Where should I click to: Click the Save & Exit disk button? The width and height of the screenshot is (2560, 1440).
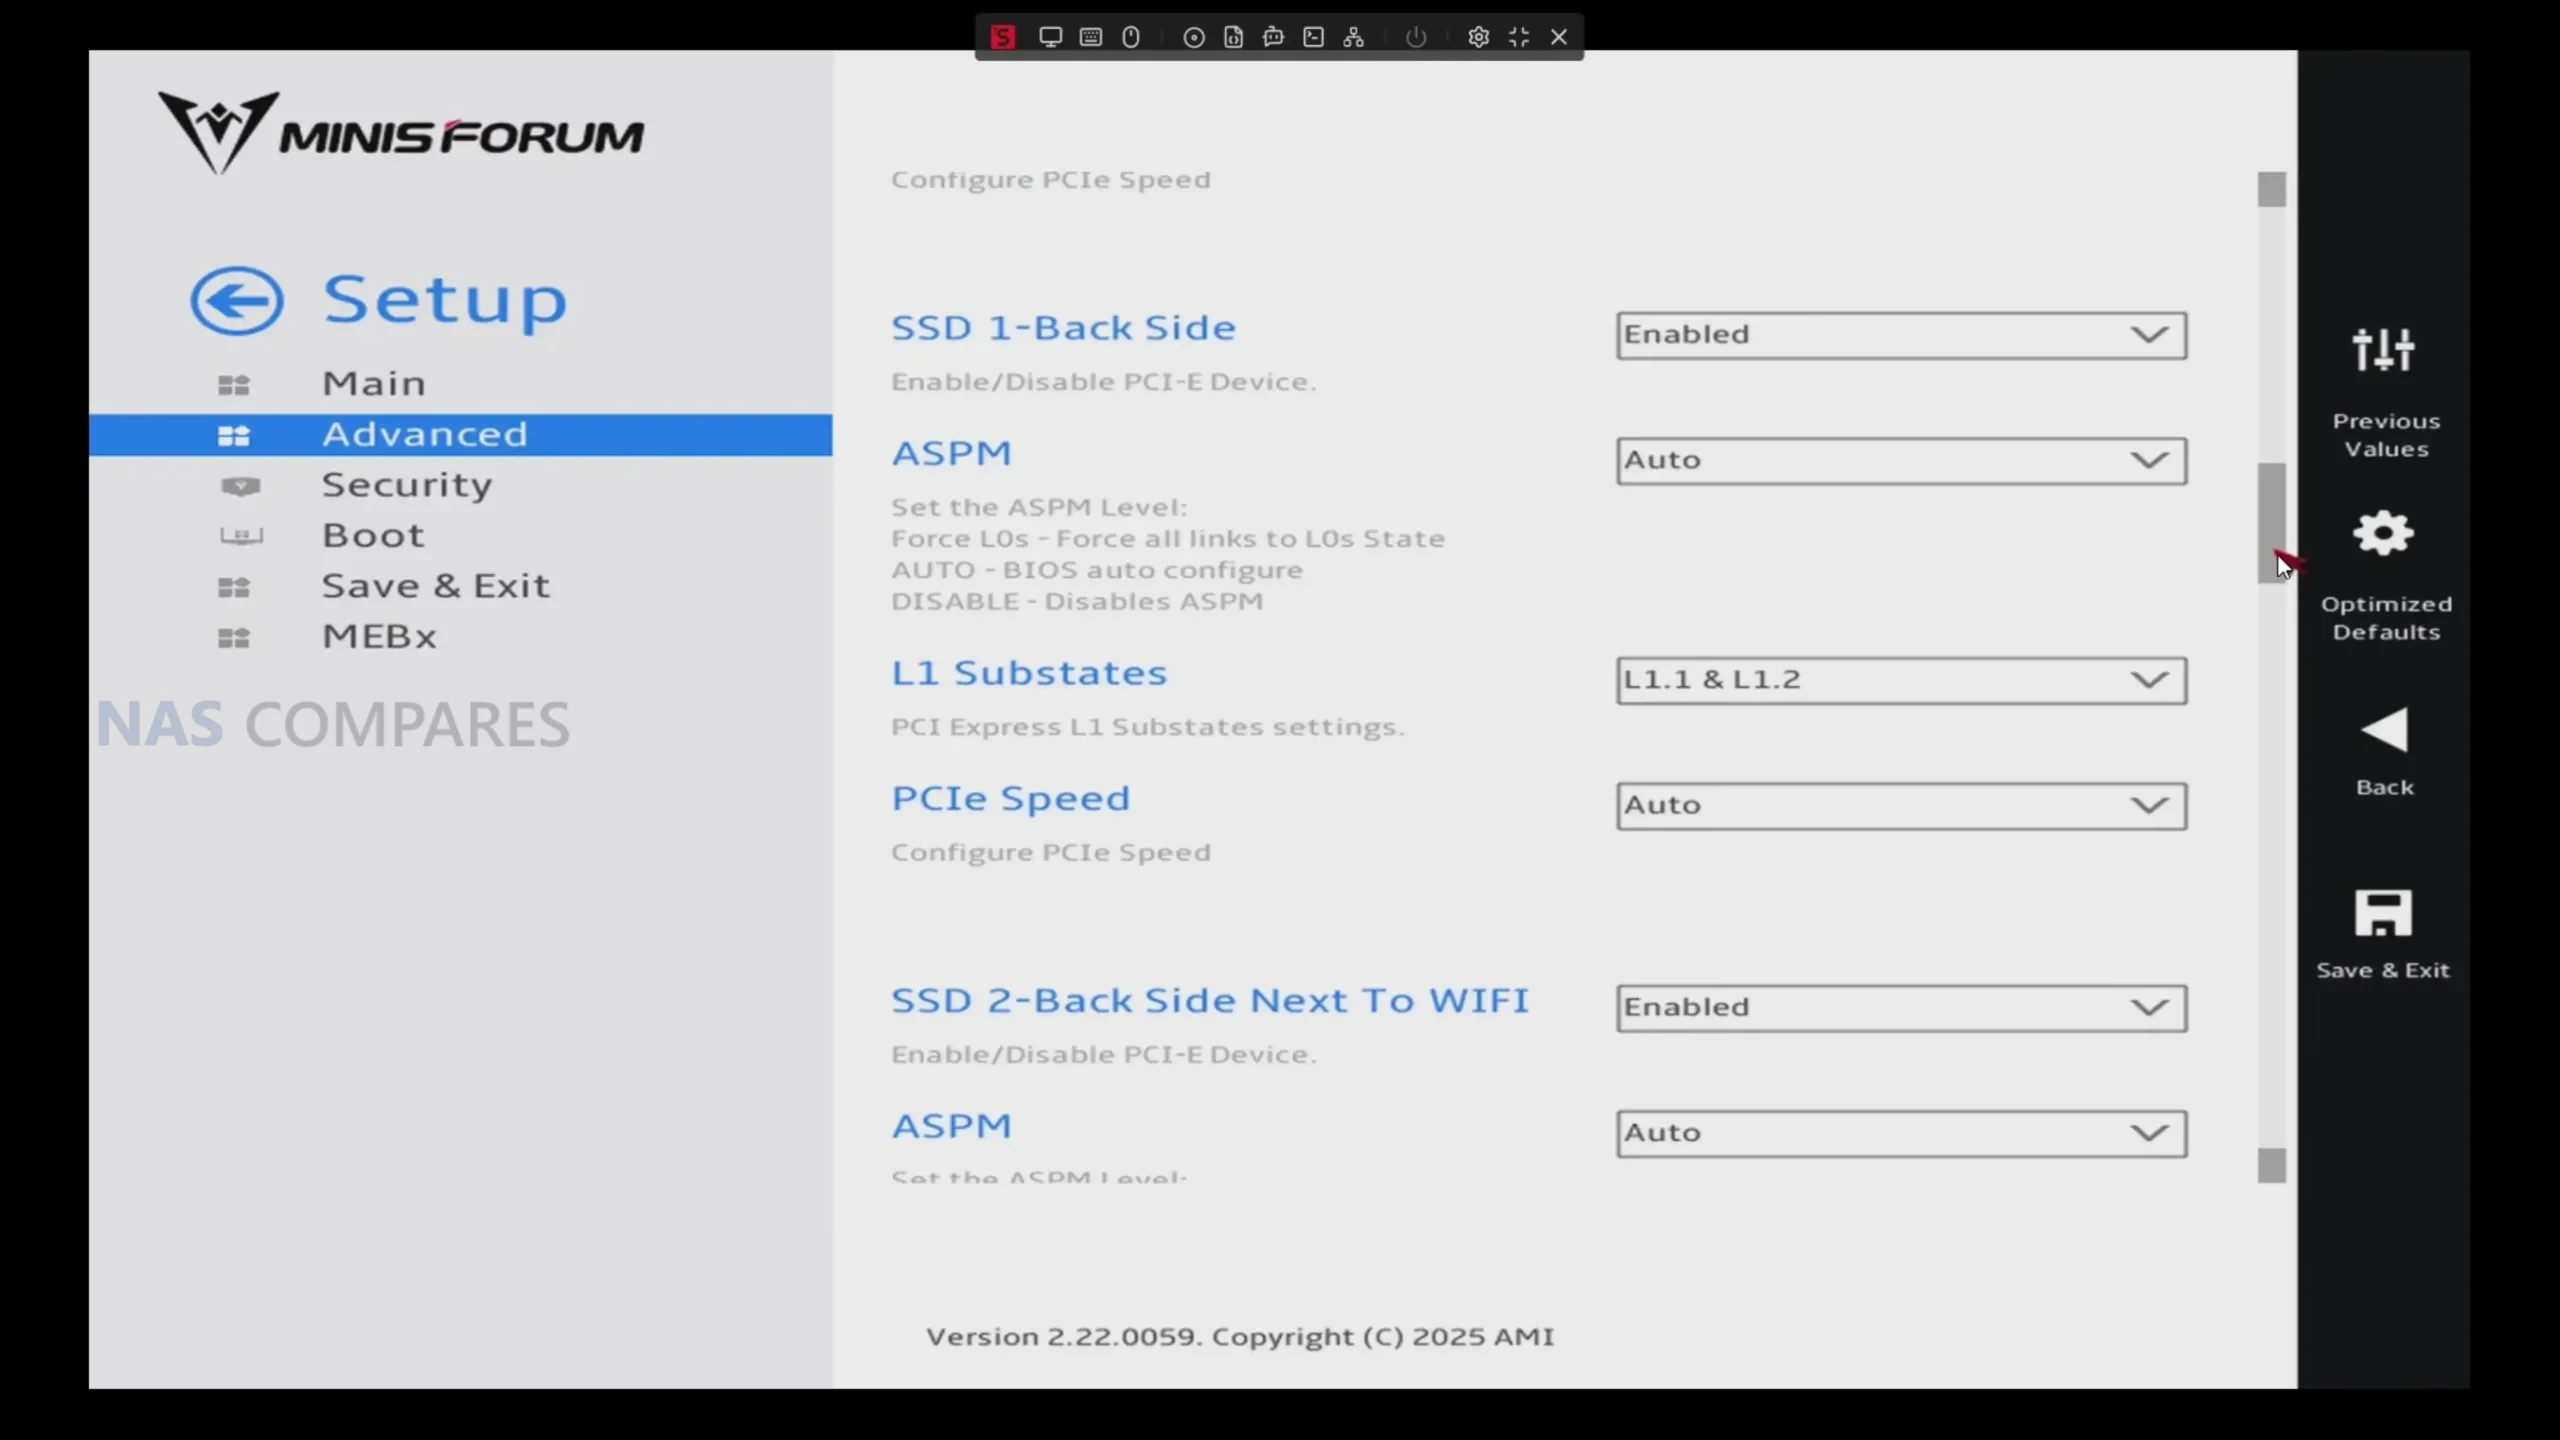pos(2383,915)
